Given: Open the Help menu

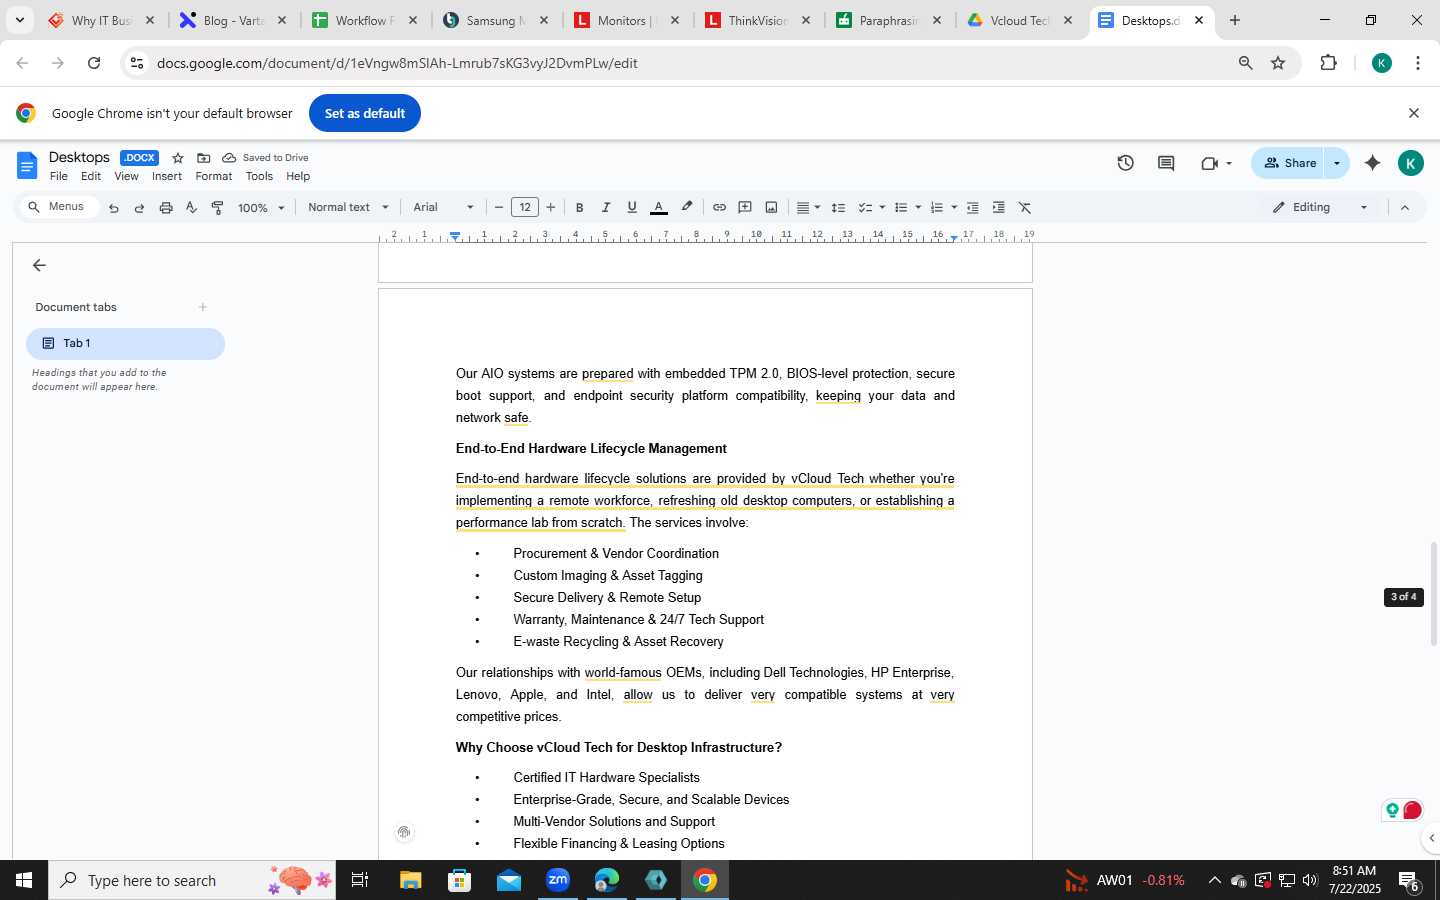Looking at the screenshot, I should [x=298, y=176].
